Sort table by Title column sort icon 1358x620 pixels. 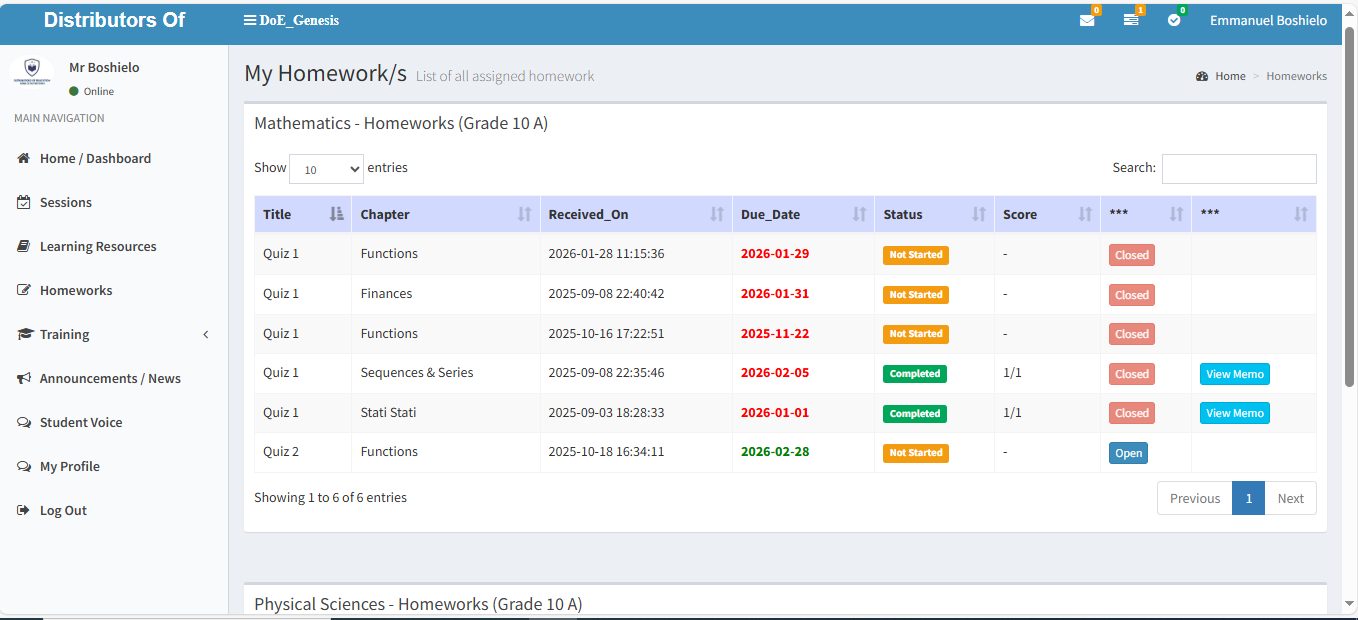click(336, 214)
